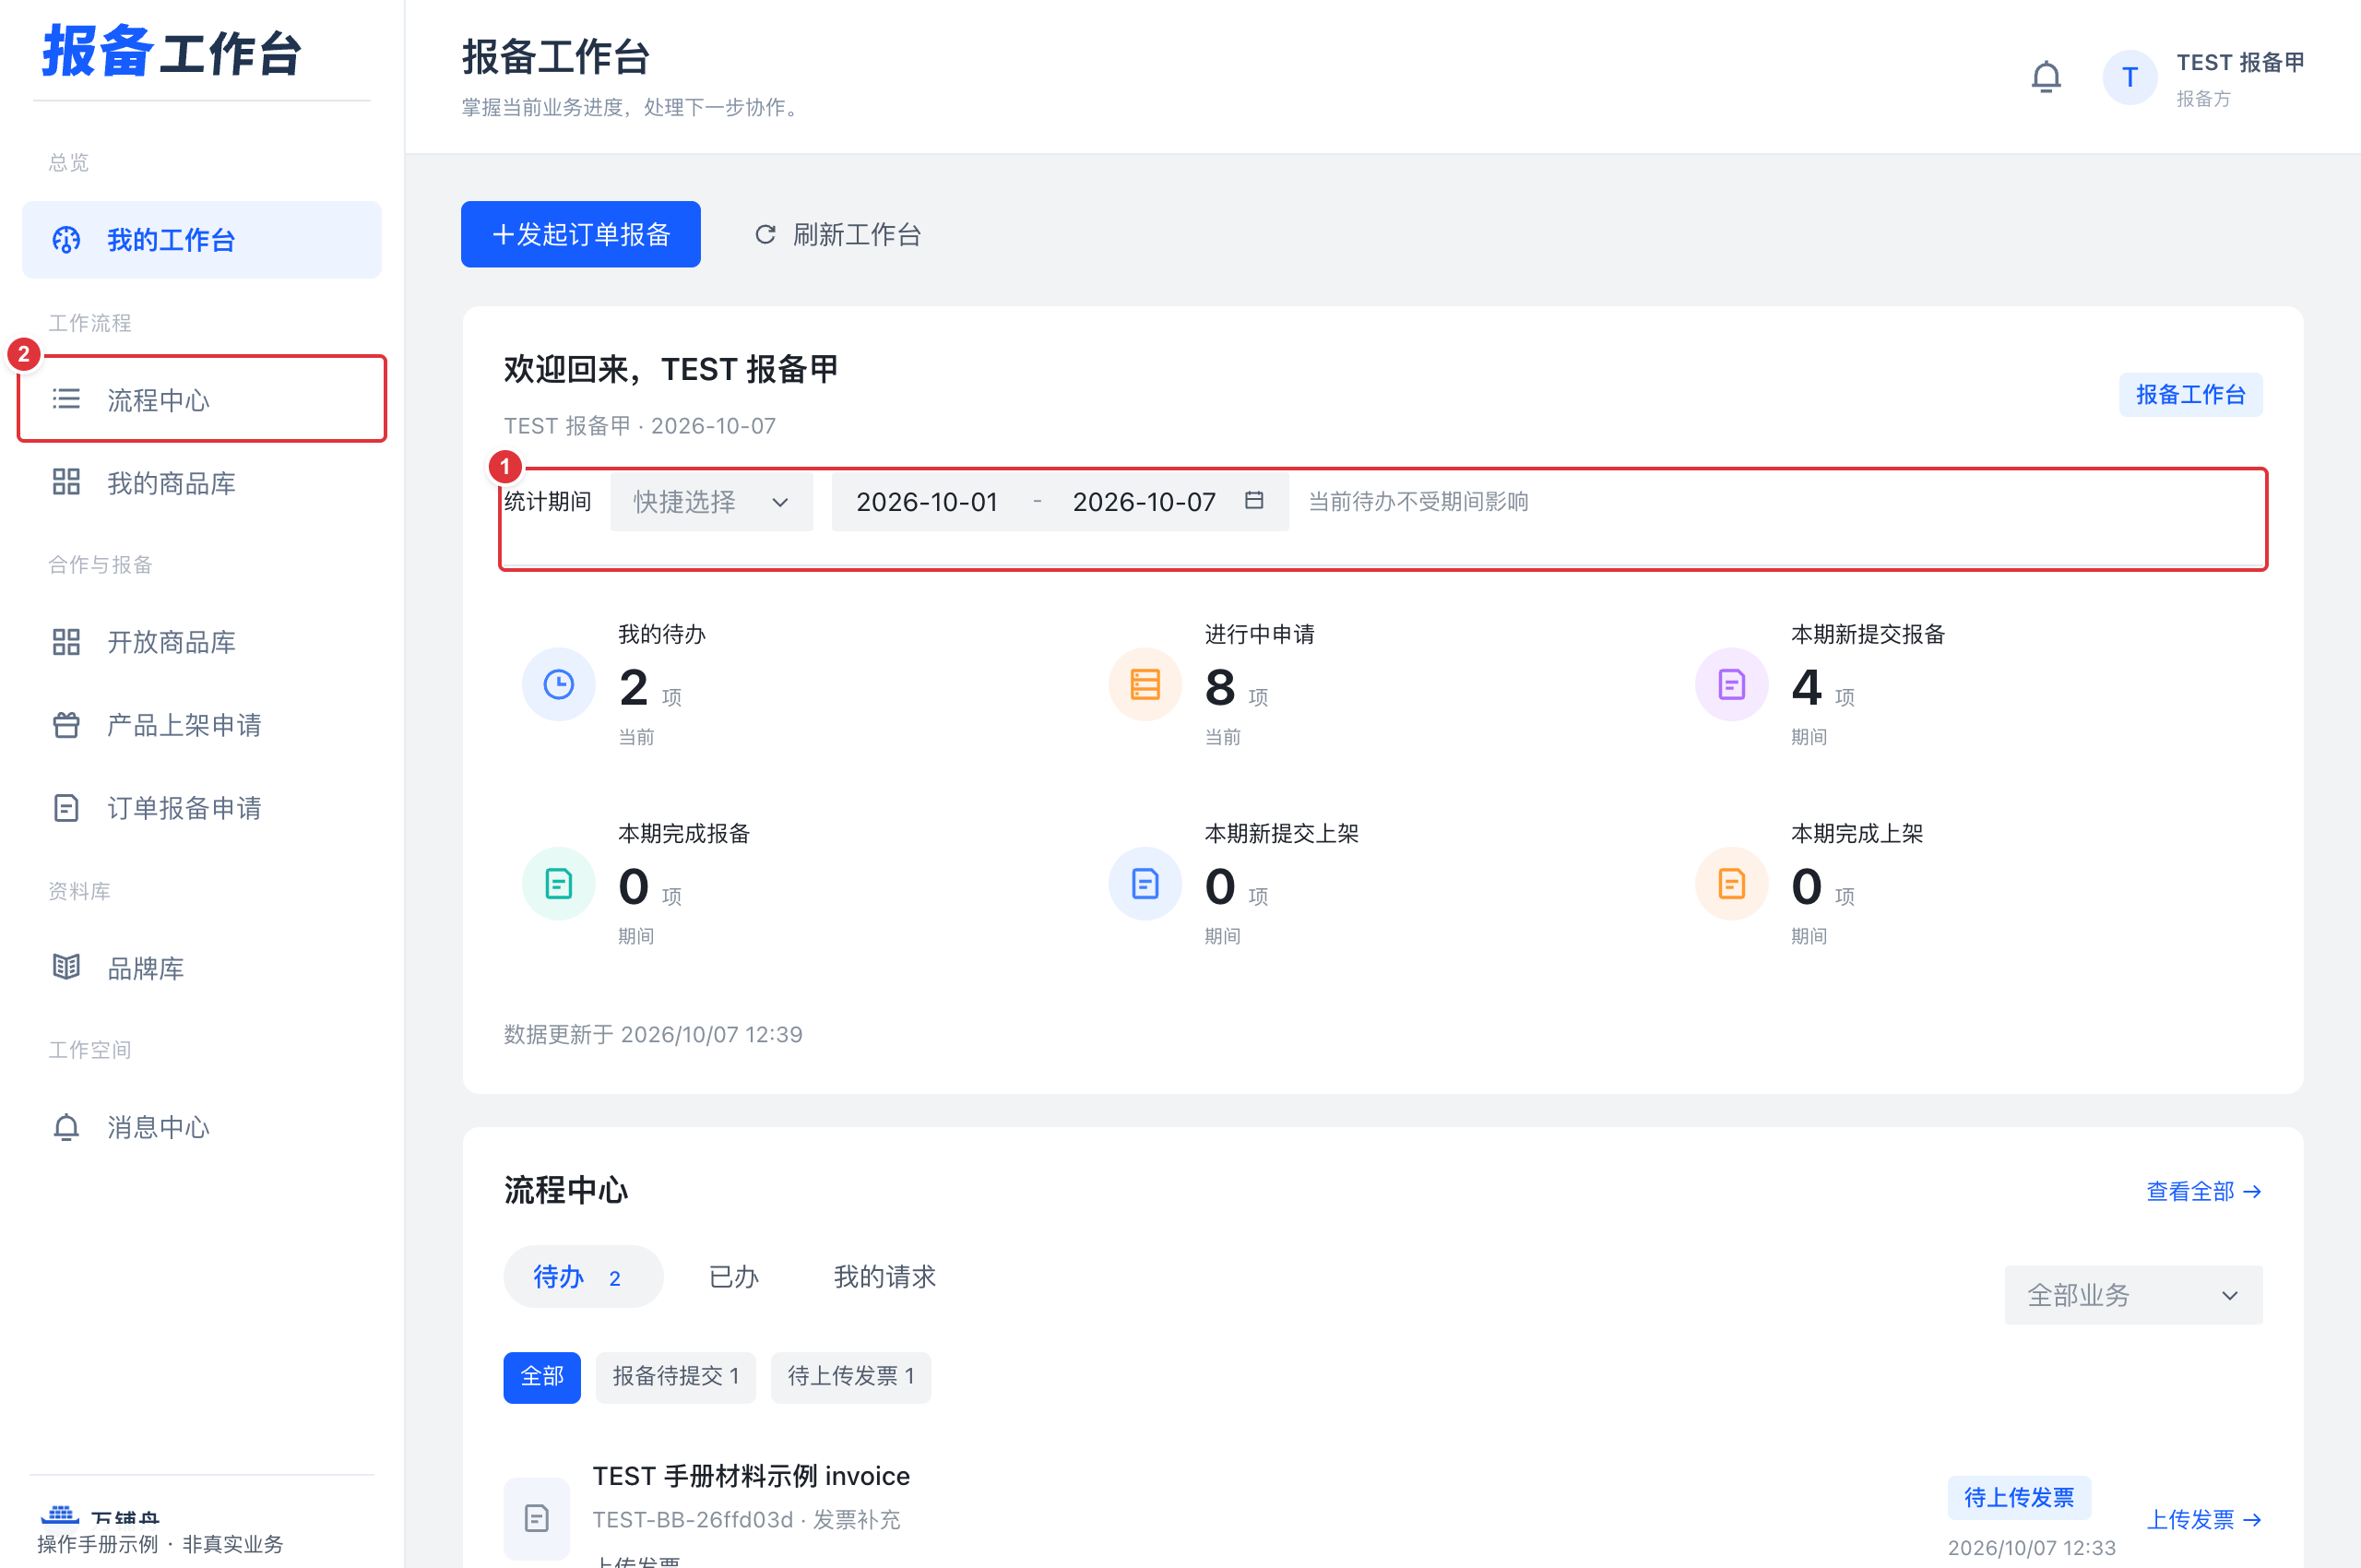Click the 待上传发票 status tag
This screenshot has height=1568, width=2361.
2018,1497
